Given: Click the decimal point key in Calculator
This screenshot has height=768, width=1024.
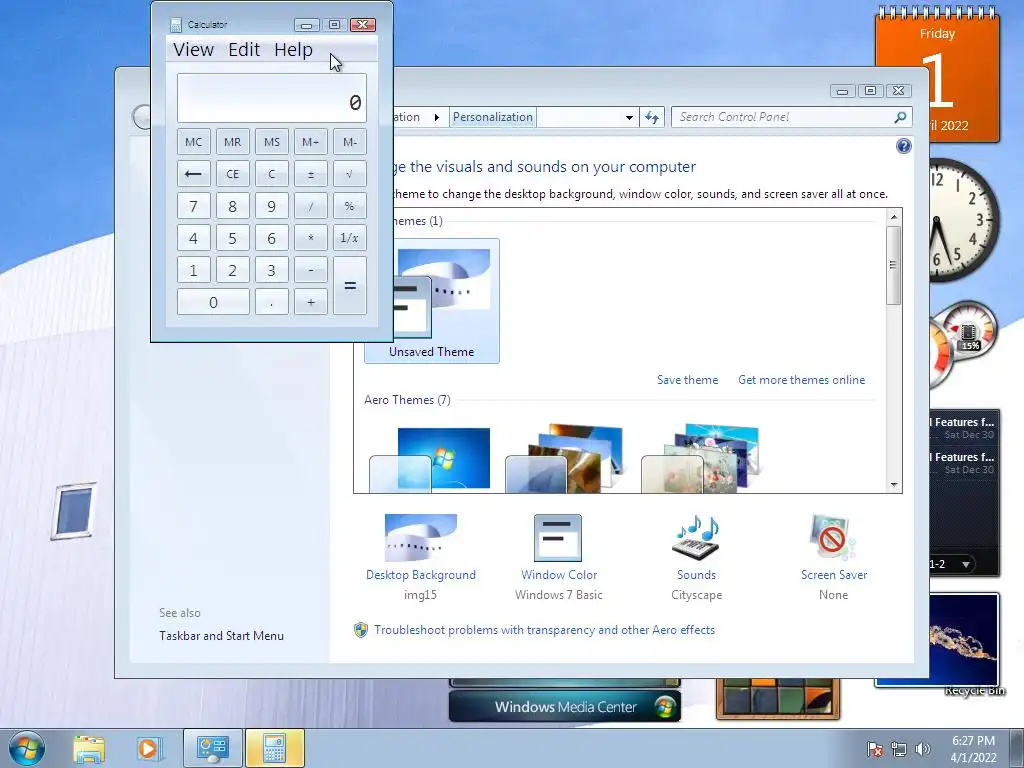Looking at the screenshot, I should tap(272, 302).
